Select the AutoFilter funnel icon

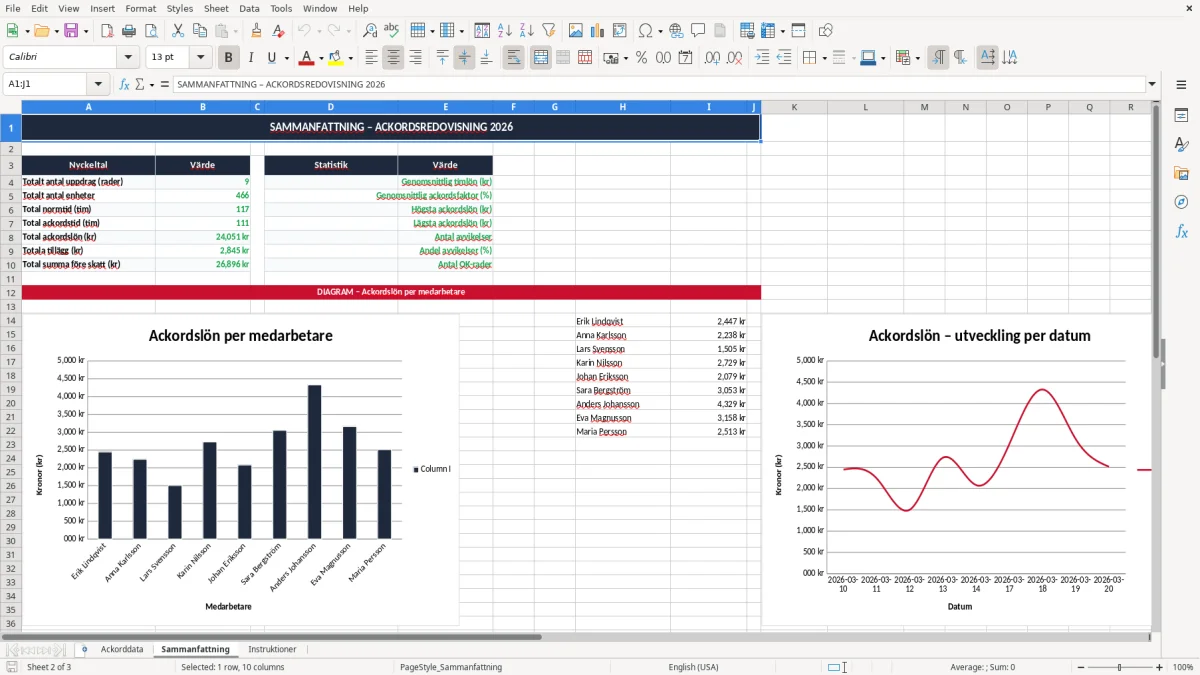click(549, 31)
